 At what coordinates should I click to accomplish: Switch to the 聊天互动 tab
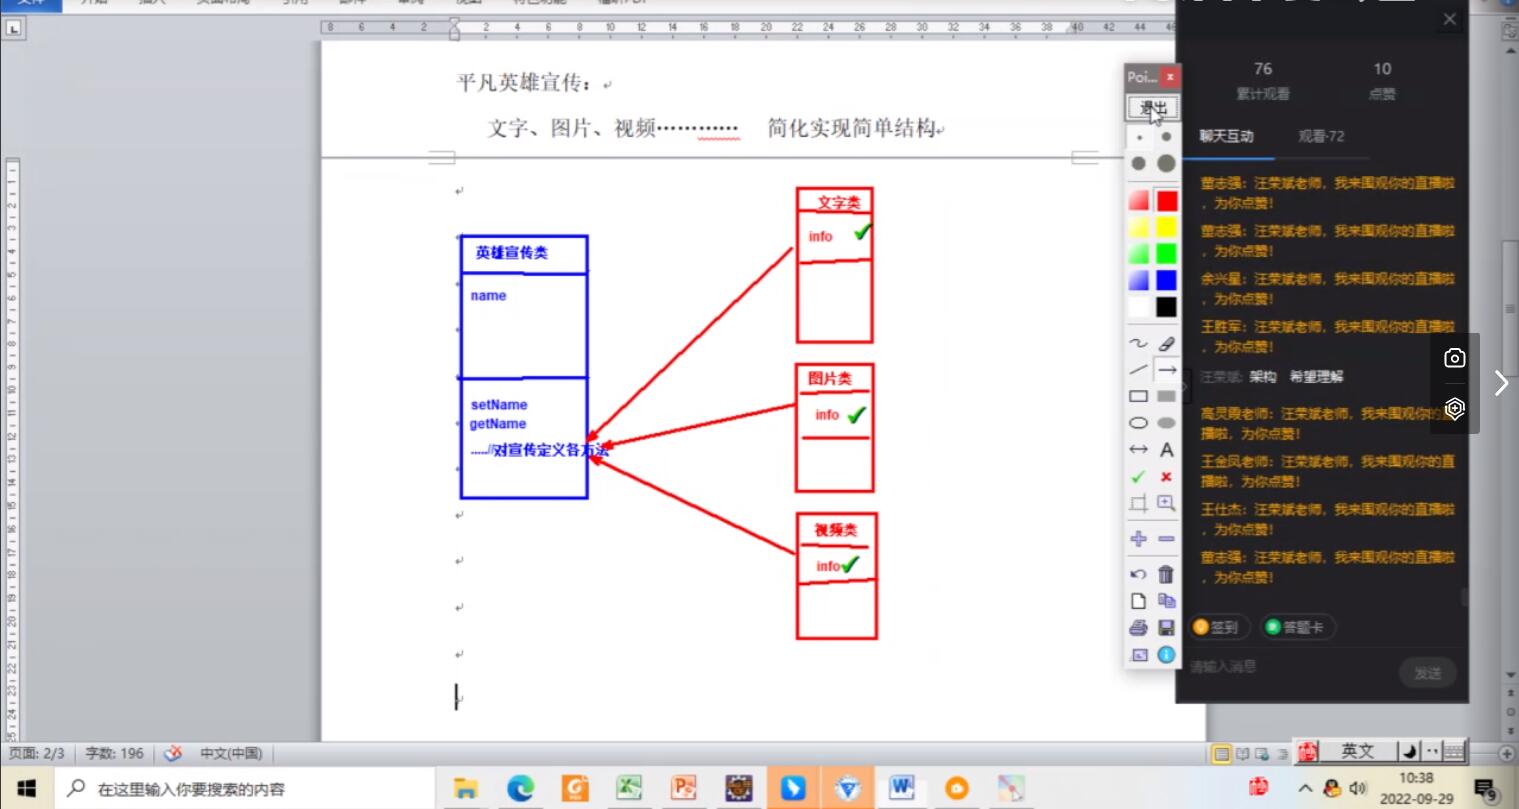coord(1227,136)
